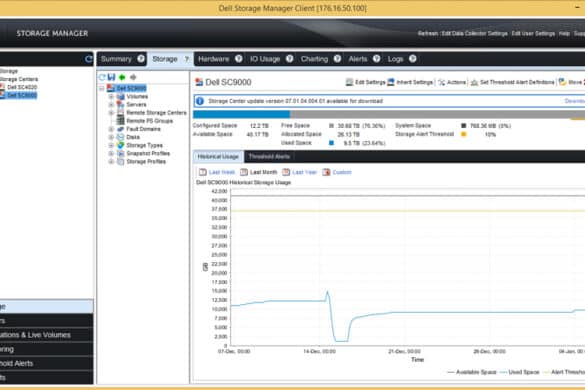Click the refresh icon in the left navigation header
The height and width of the screenshot is (390, 585).
88,59
